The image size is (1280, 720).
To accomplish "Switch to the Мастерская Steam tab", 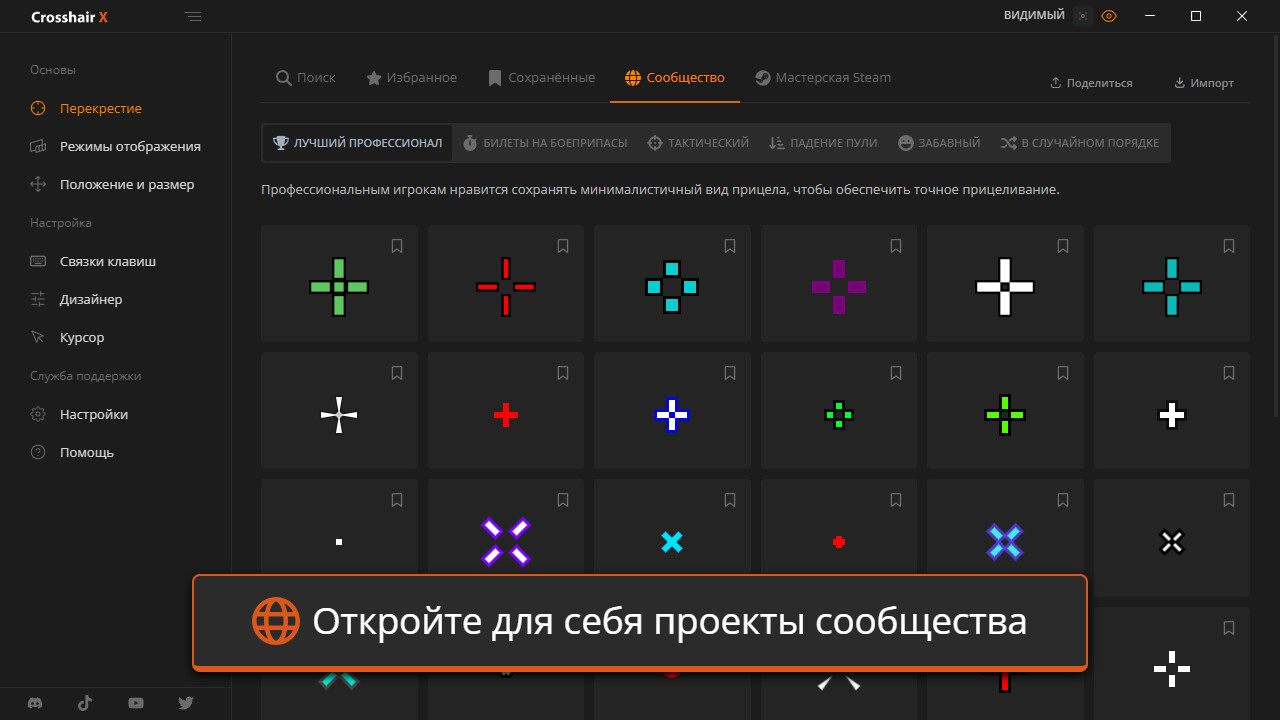I will (823, 77).
